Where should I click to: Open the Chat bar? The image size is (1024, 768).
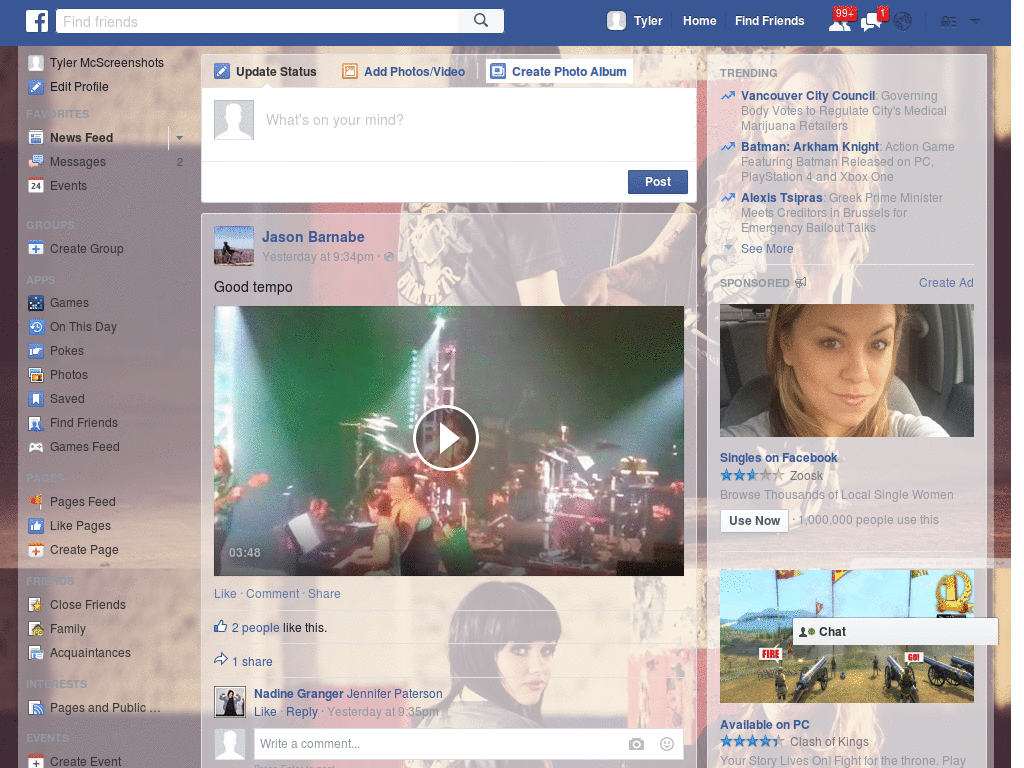click(x=895, y=632)
